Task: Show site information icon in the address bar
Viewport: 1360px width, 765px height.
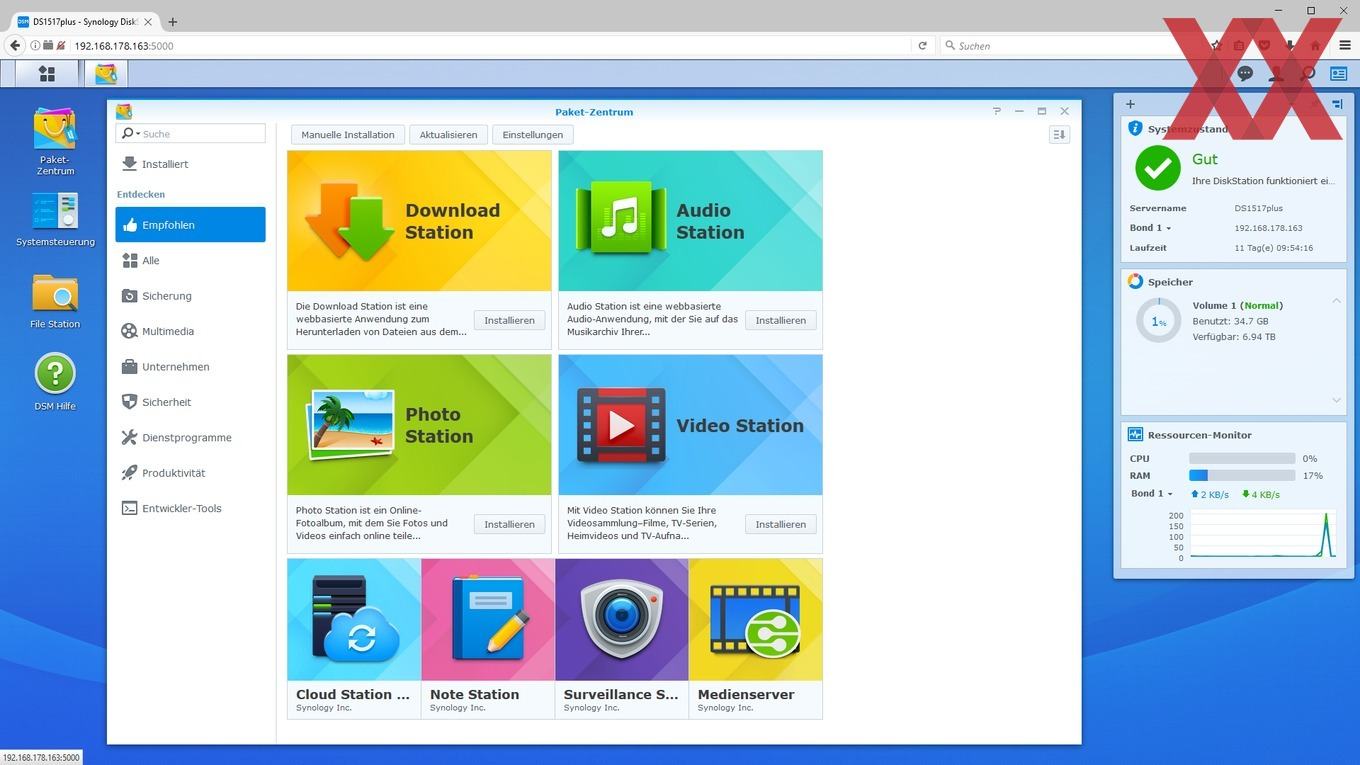Action: point(35,45)
